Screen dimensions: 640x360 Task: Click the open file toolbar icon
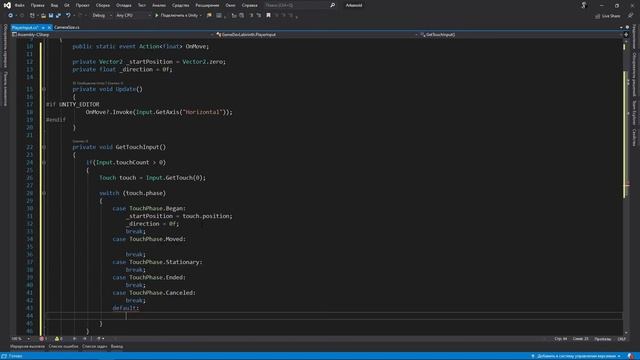tap(43, 16)
